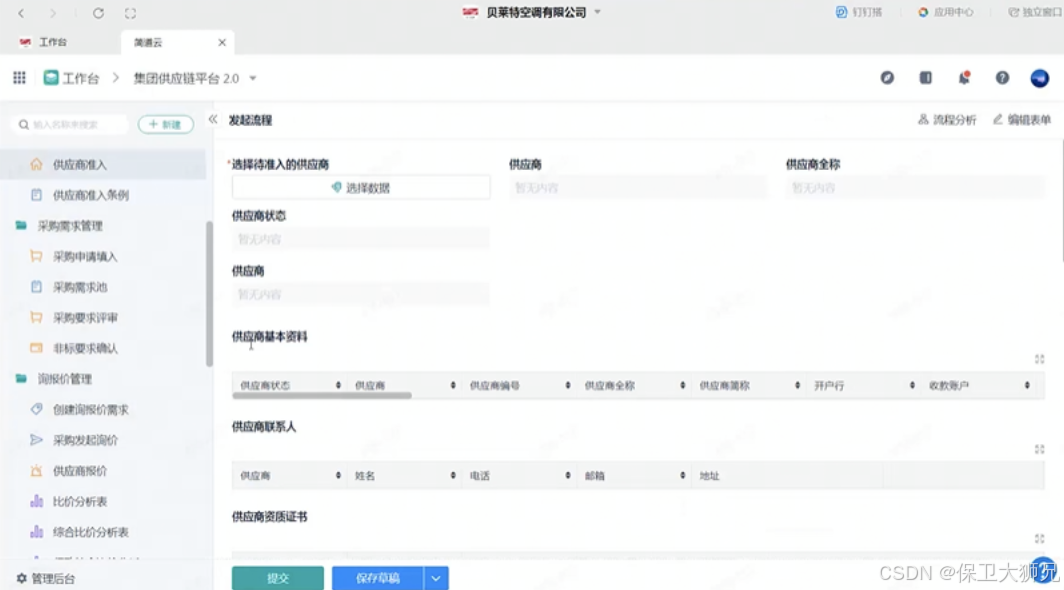Screen dimensions: 1064x590
Task: Expand the 保存草稿 button dropdown arrow
Action: pyautogui.click(x=435, y=577)
